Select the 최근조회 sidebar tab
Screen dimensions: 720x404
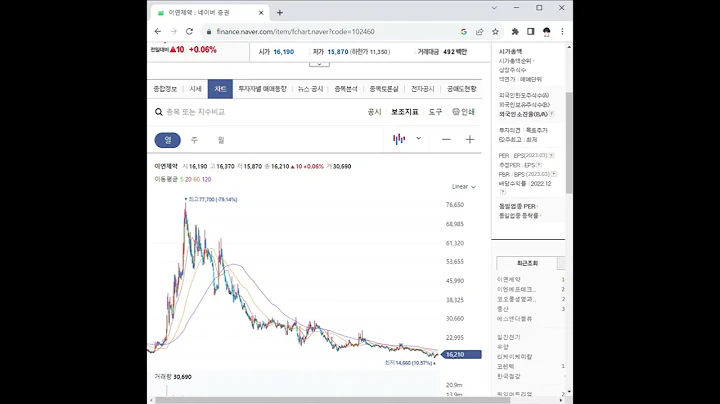point(527,264)
